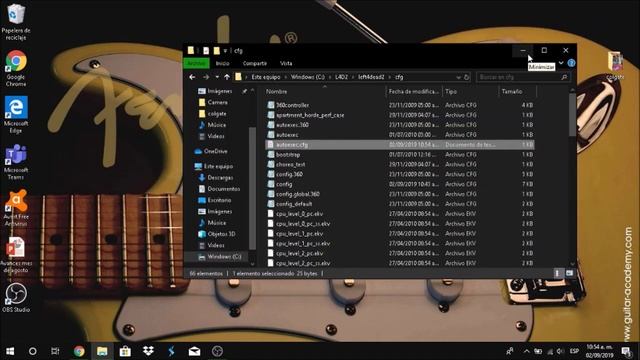Open recent locations dropdown arrow

click(x=217, y=77)
